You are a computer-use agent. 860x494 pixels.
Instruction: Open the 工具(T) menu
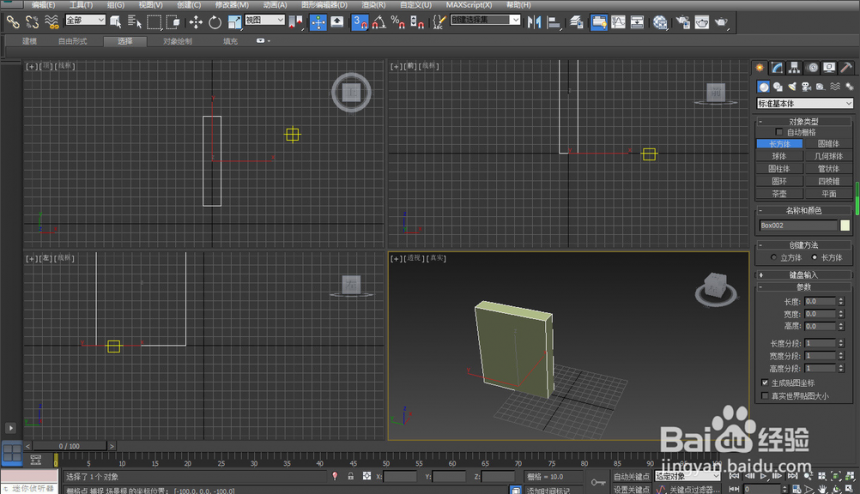pos(81,5)
